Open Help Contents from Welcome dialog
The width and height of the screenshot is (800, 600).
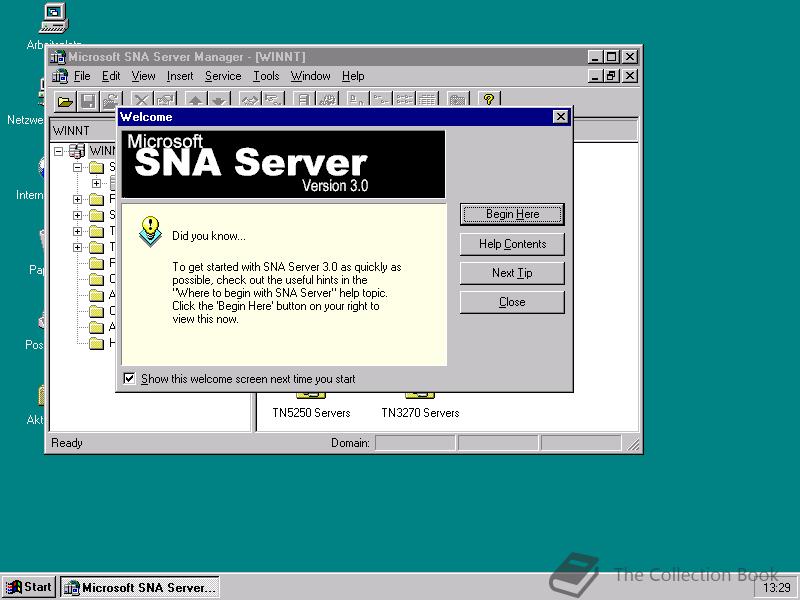tap(512, 244)
